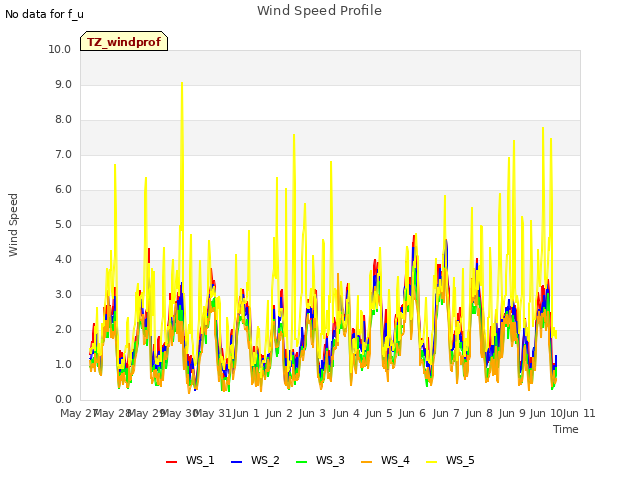Click the Jun 11 x-axis date label

point(579,413)
